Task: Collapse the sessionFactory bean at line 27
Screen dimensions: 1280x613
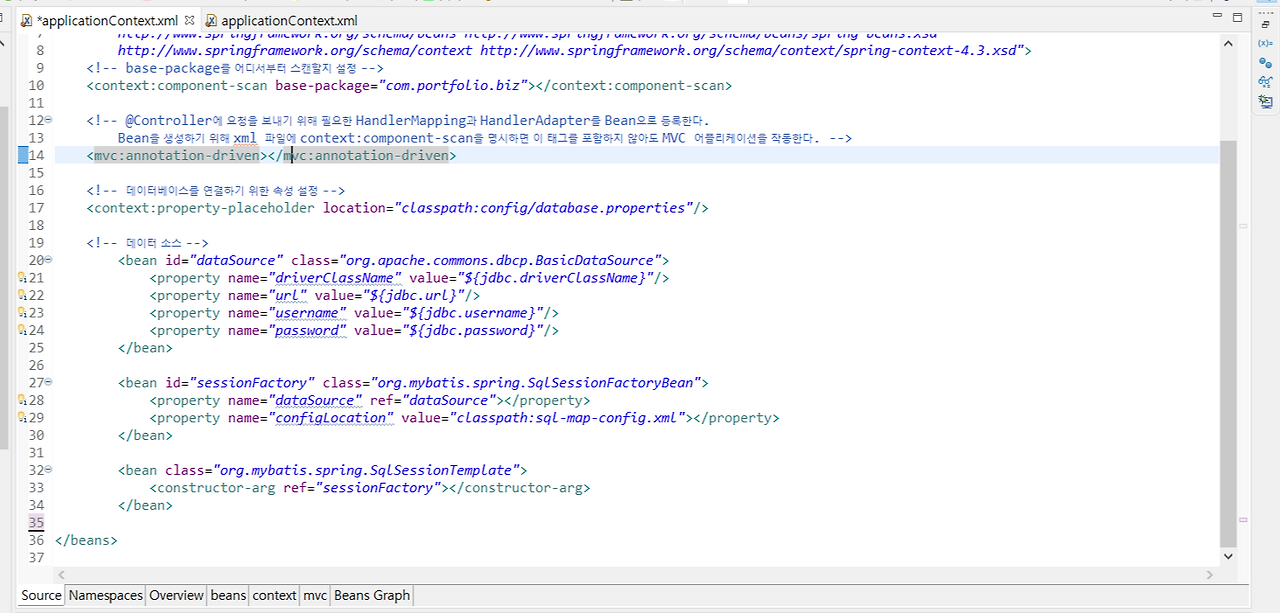Action: point(49,382)
